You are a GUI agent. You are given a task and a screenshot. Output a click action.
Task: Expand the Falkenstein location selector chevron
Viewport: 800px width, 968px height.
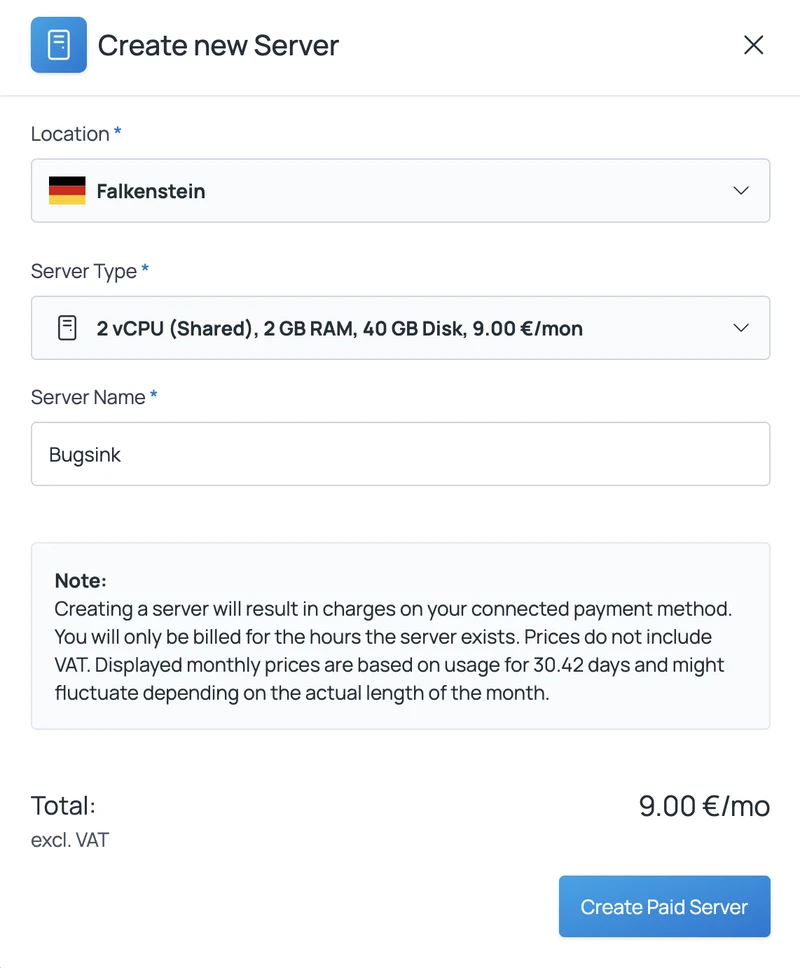741,190
